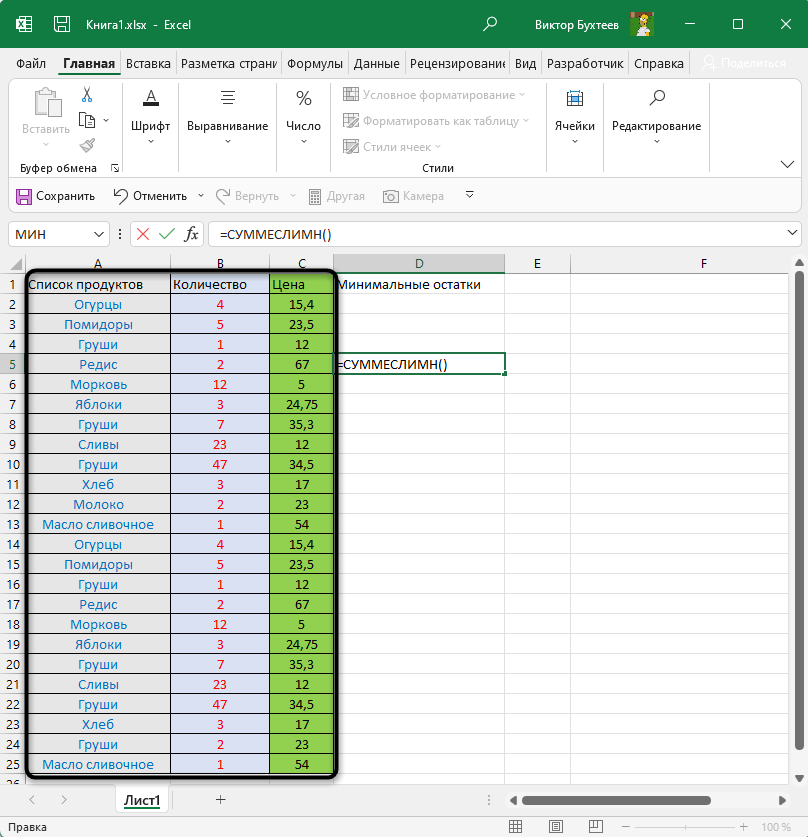Expand the Name Box dropdown showing МИН
Image resolution: width=808 pixels, height=837 pixels.
tap(99, 234)
